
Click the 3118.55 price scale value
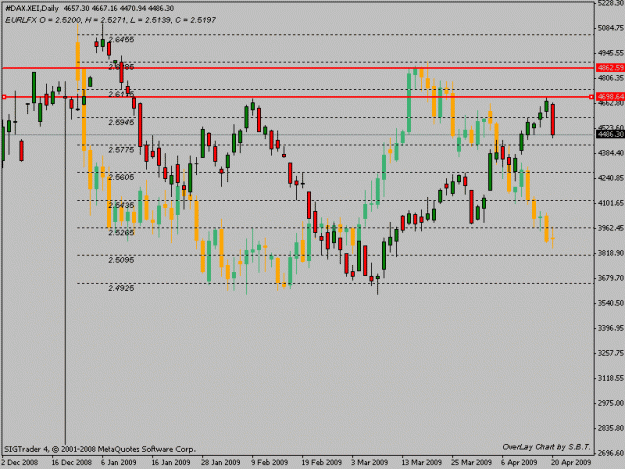(x=611, y=378)
